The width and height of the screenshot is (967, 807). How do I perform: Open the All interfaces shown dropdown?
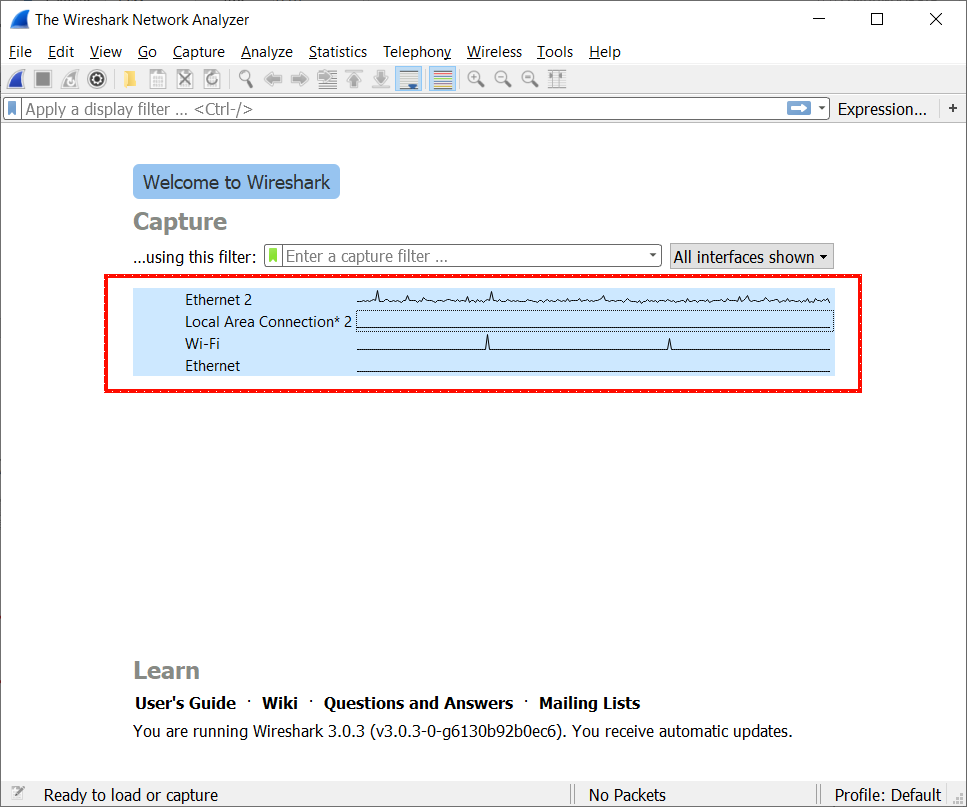pyautogui.click(x=751, y=256)
